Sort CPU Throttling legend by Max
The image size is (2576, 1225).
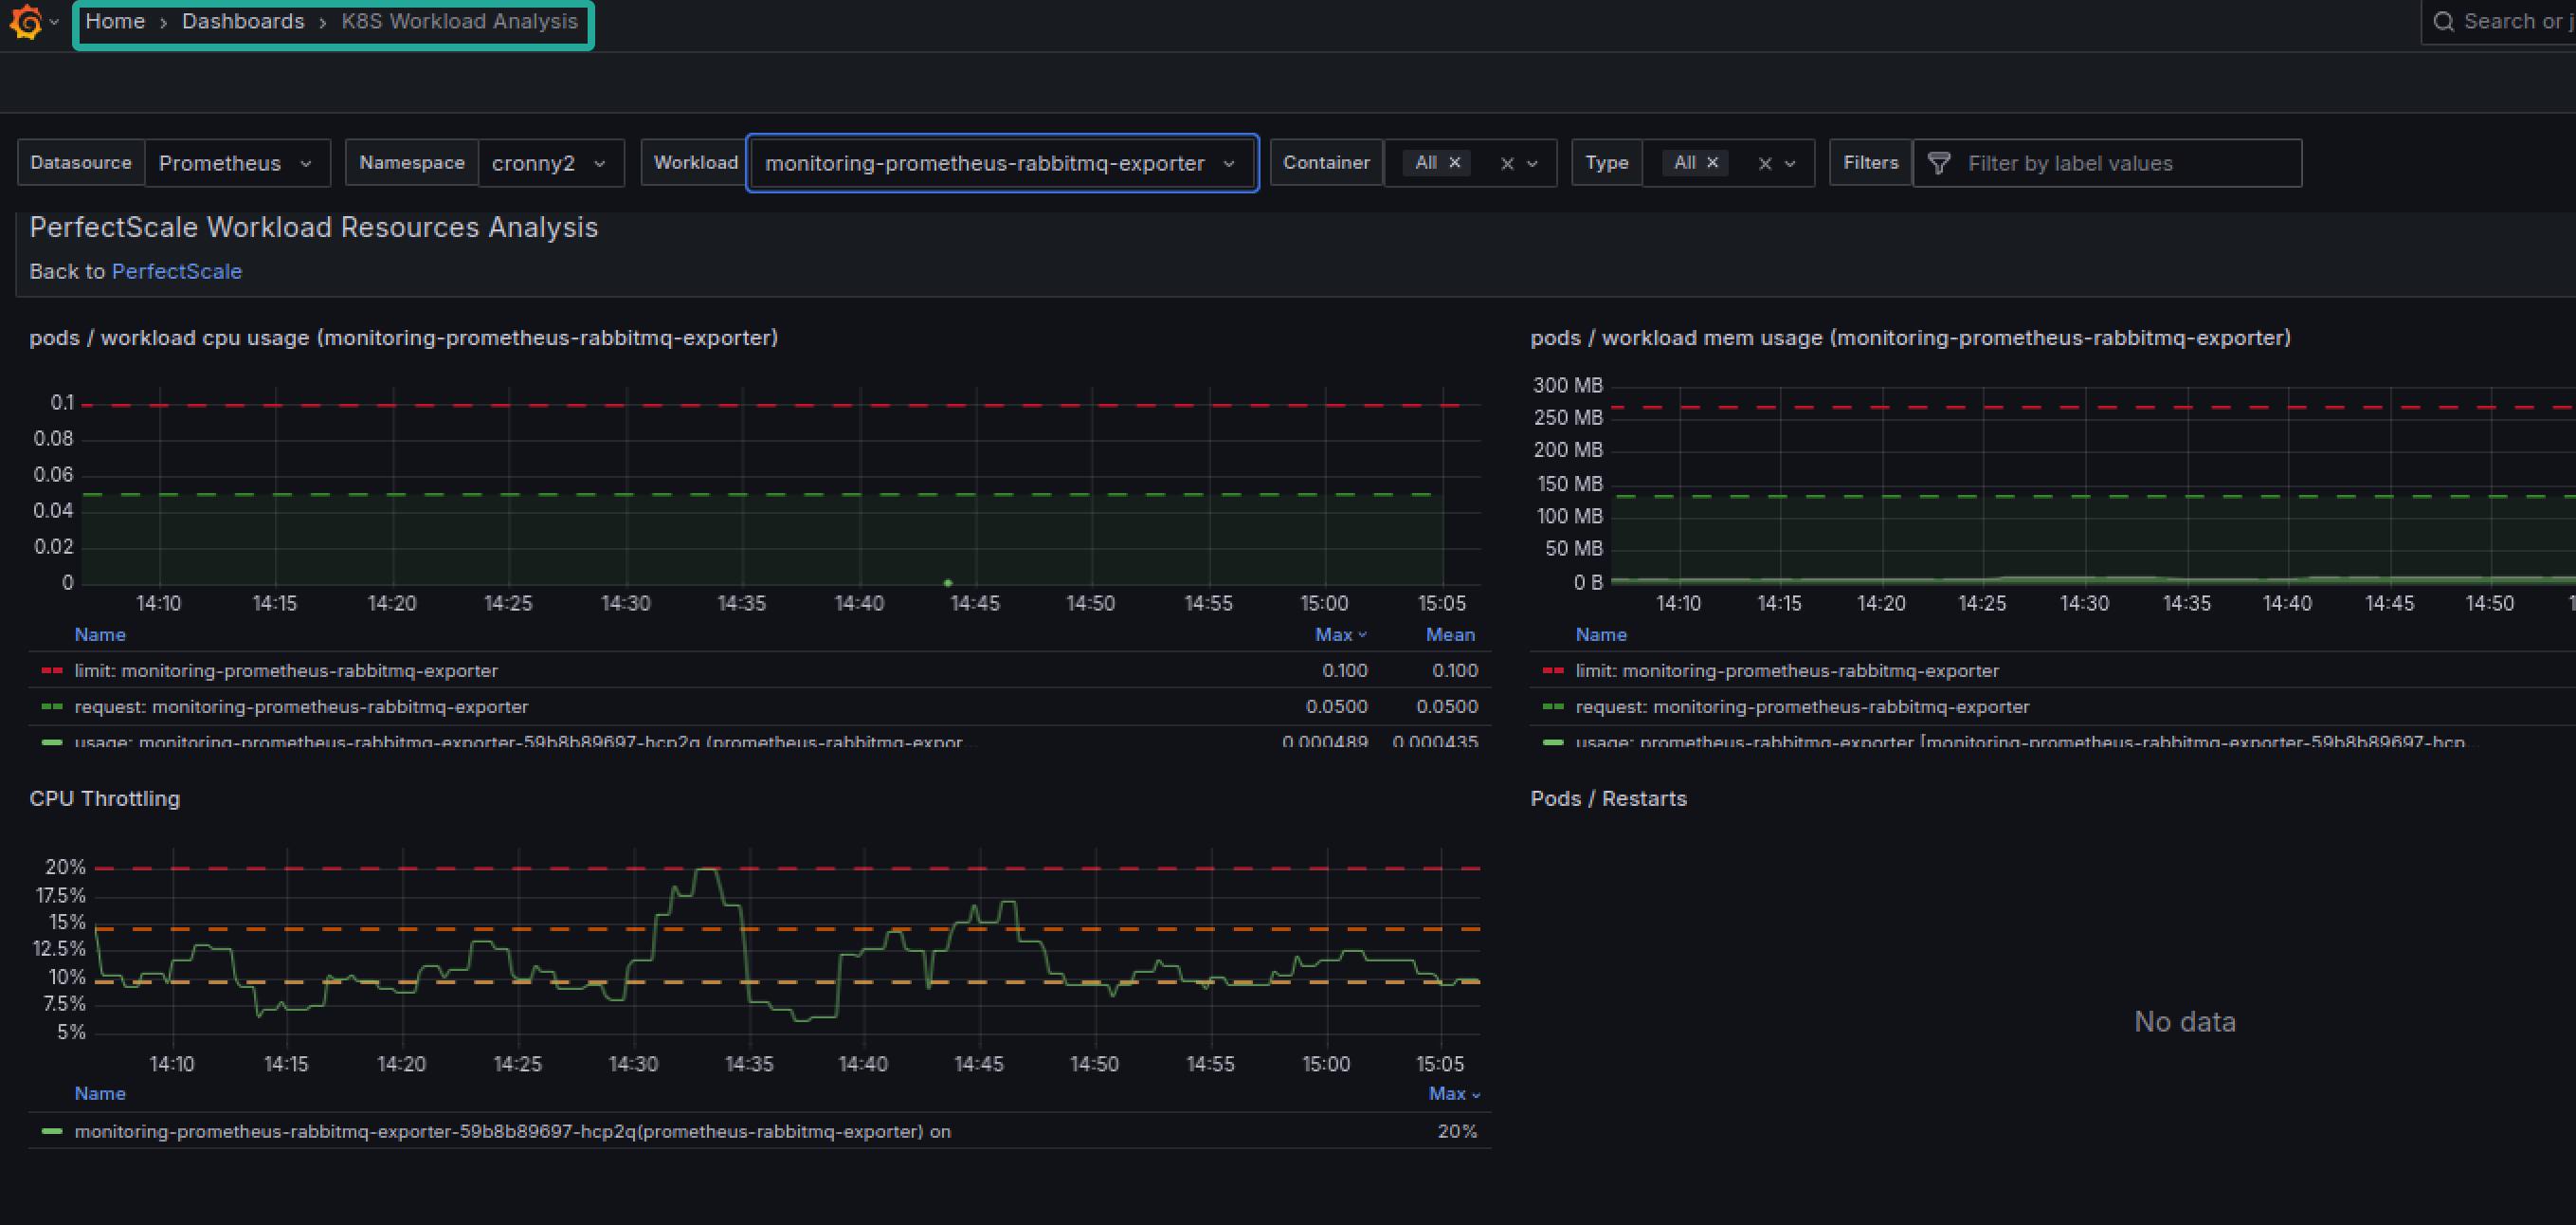click(1447, 1094)
